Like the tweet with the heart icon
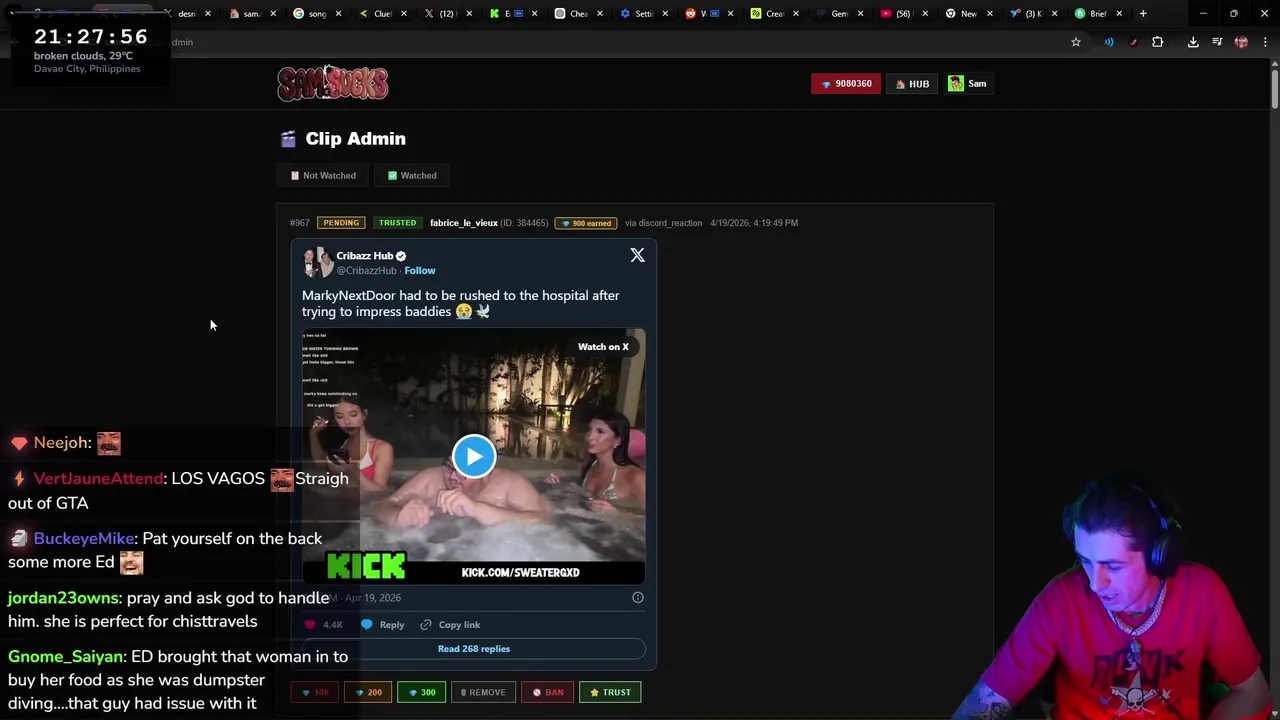Viewport: 1280px width, 720px height. coord(309,625)
